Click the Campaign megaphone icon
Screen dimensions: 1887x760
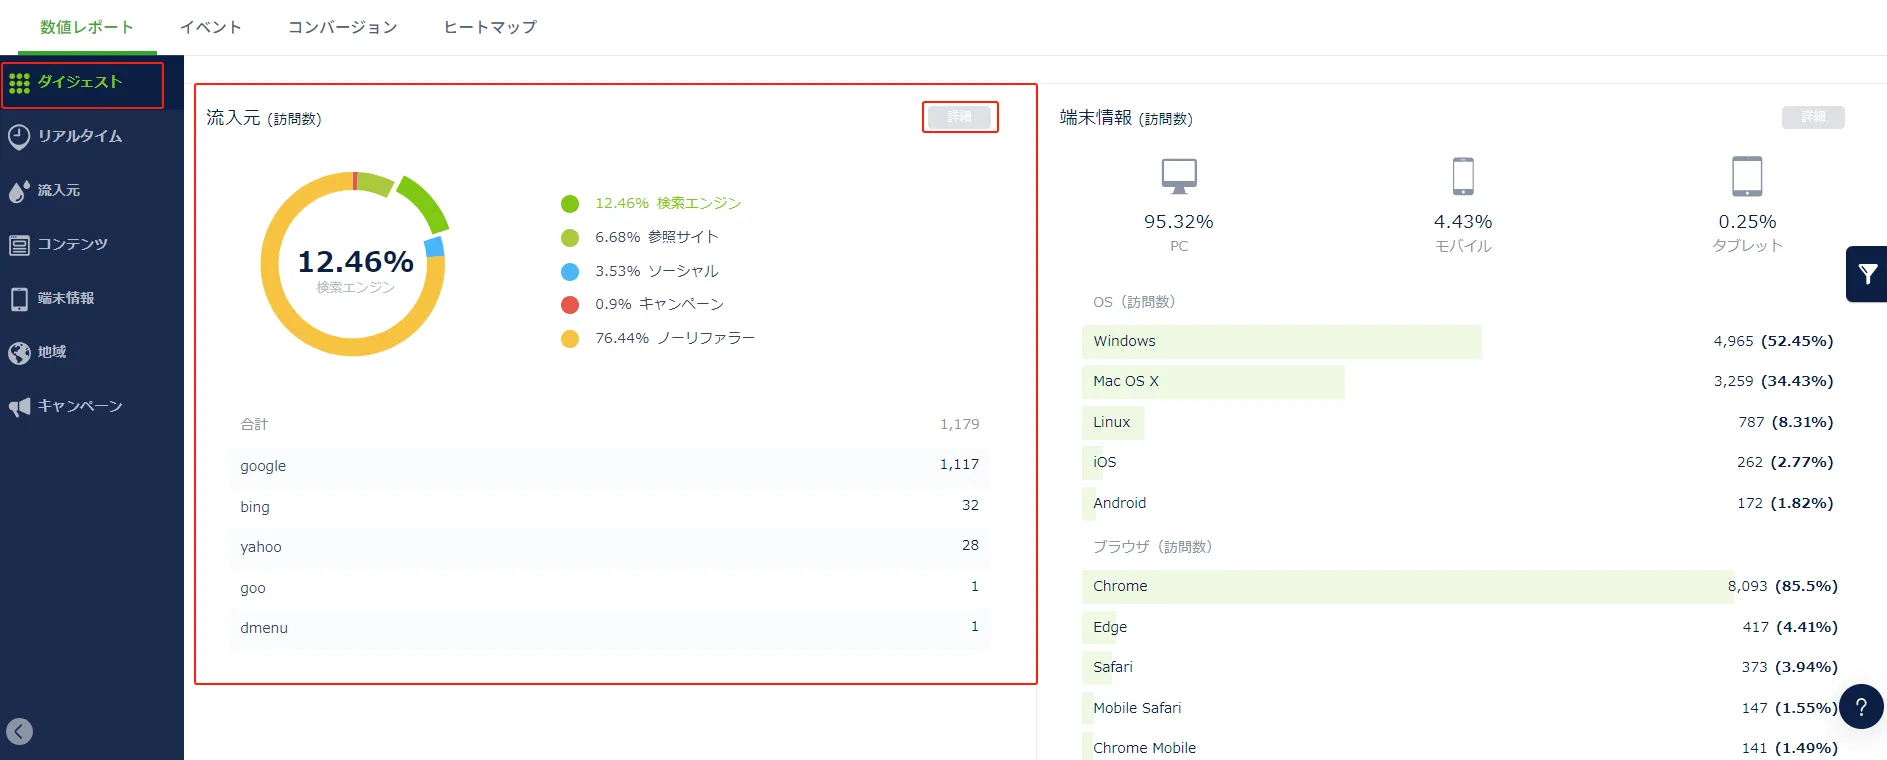[x=19, y=407]
